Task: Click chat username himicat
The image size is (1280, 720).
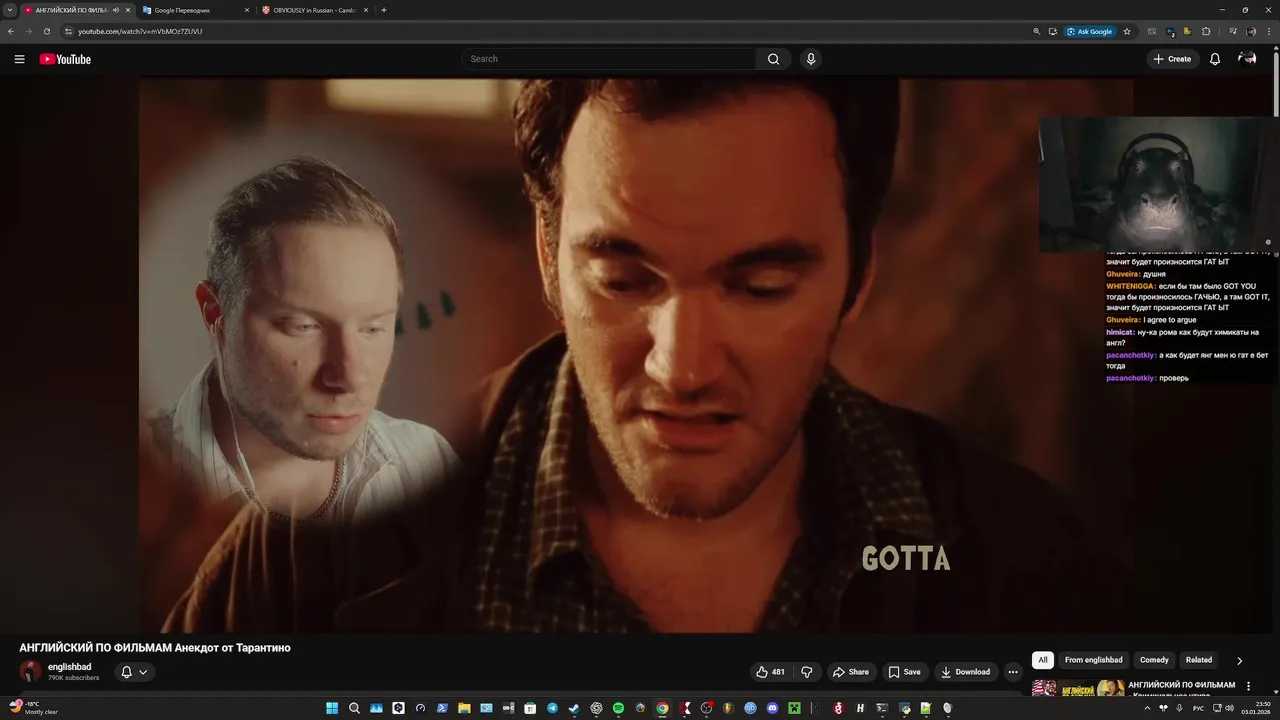Action: point(1119,332)
